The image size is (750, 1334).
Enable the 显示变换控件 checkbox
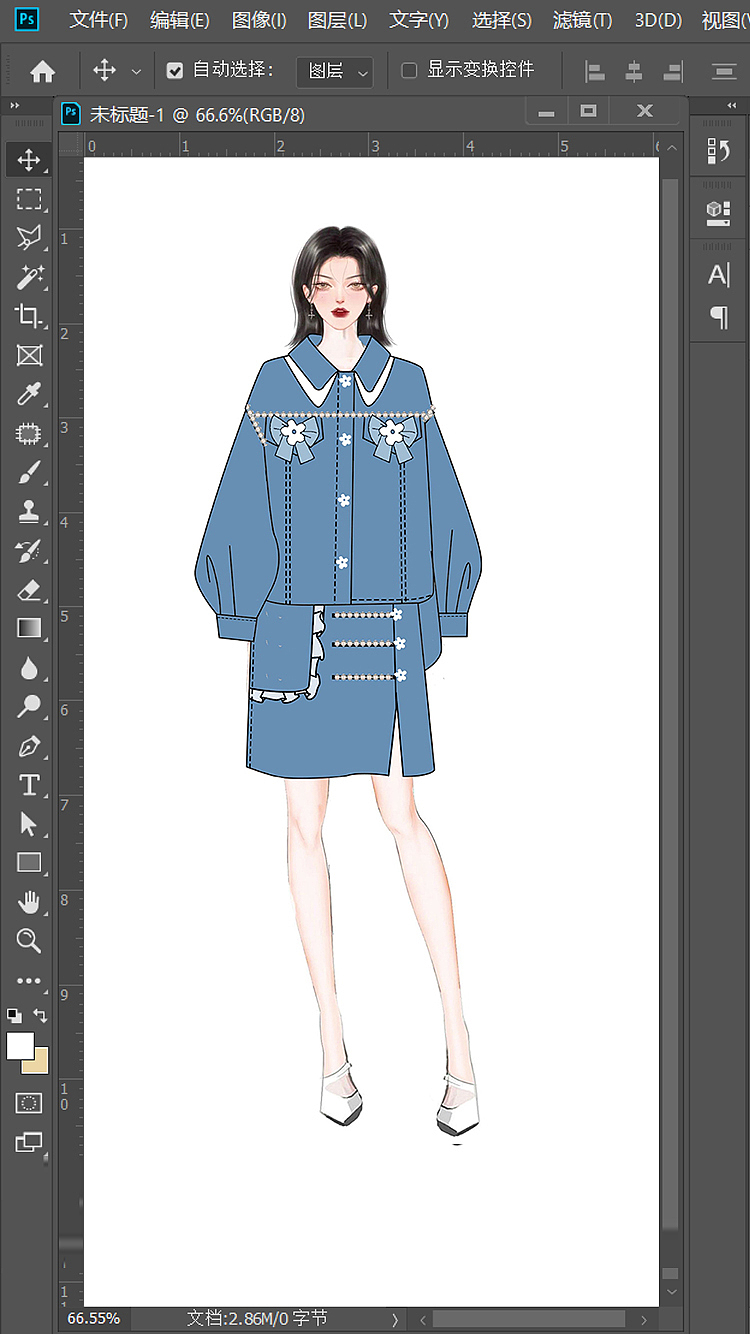409,70
